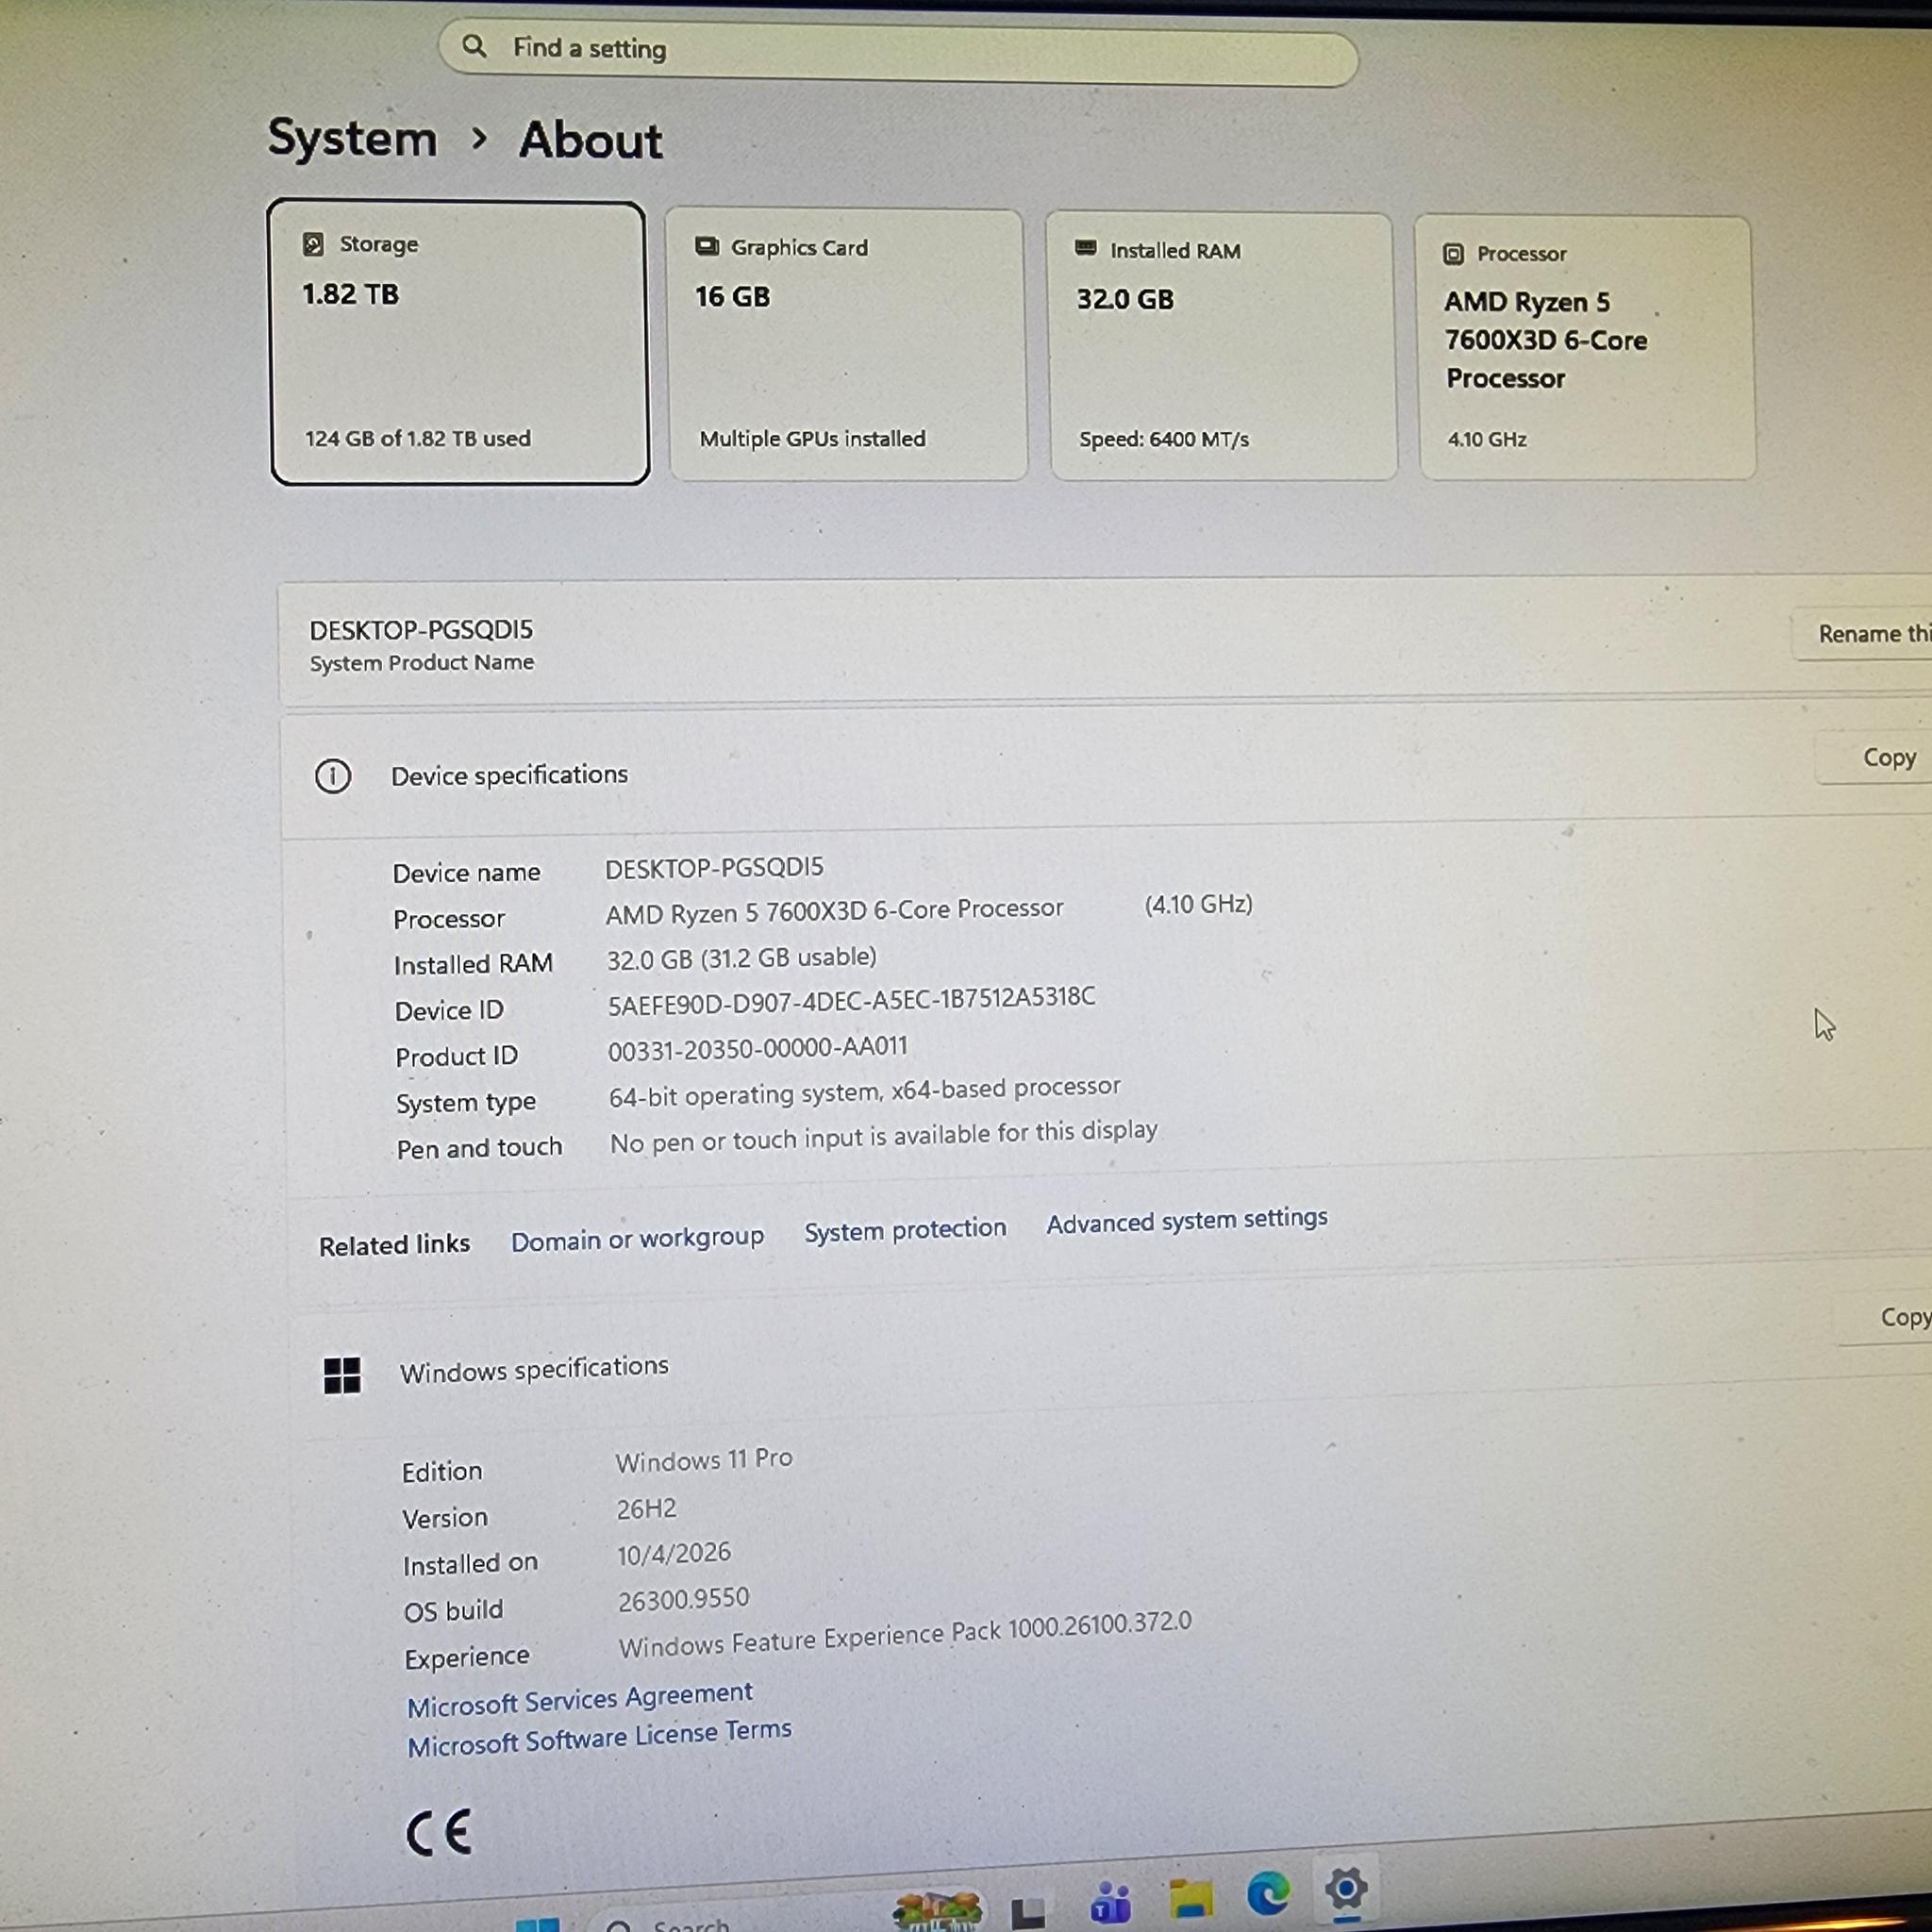Click Rename this PC button

tap(1862, 634)
